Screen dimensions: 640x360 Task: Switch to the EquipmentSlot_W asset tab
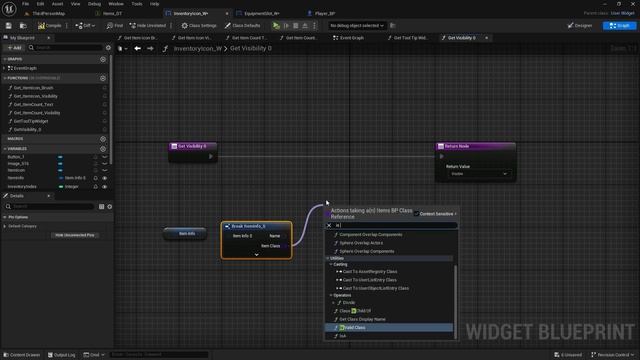tap(262, 13)
